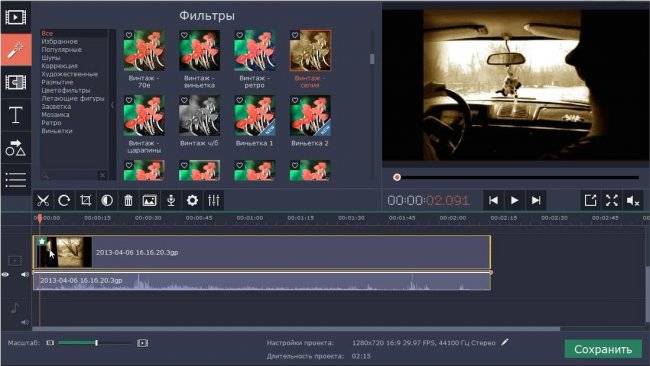Open the audio equalizer icon
Screen dimensions: 650x366
point(213,201)
